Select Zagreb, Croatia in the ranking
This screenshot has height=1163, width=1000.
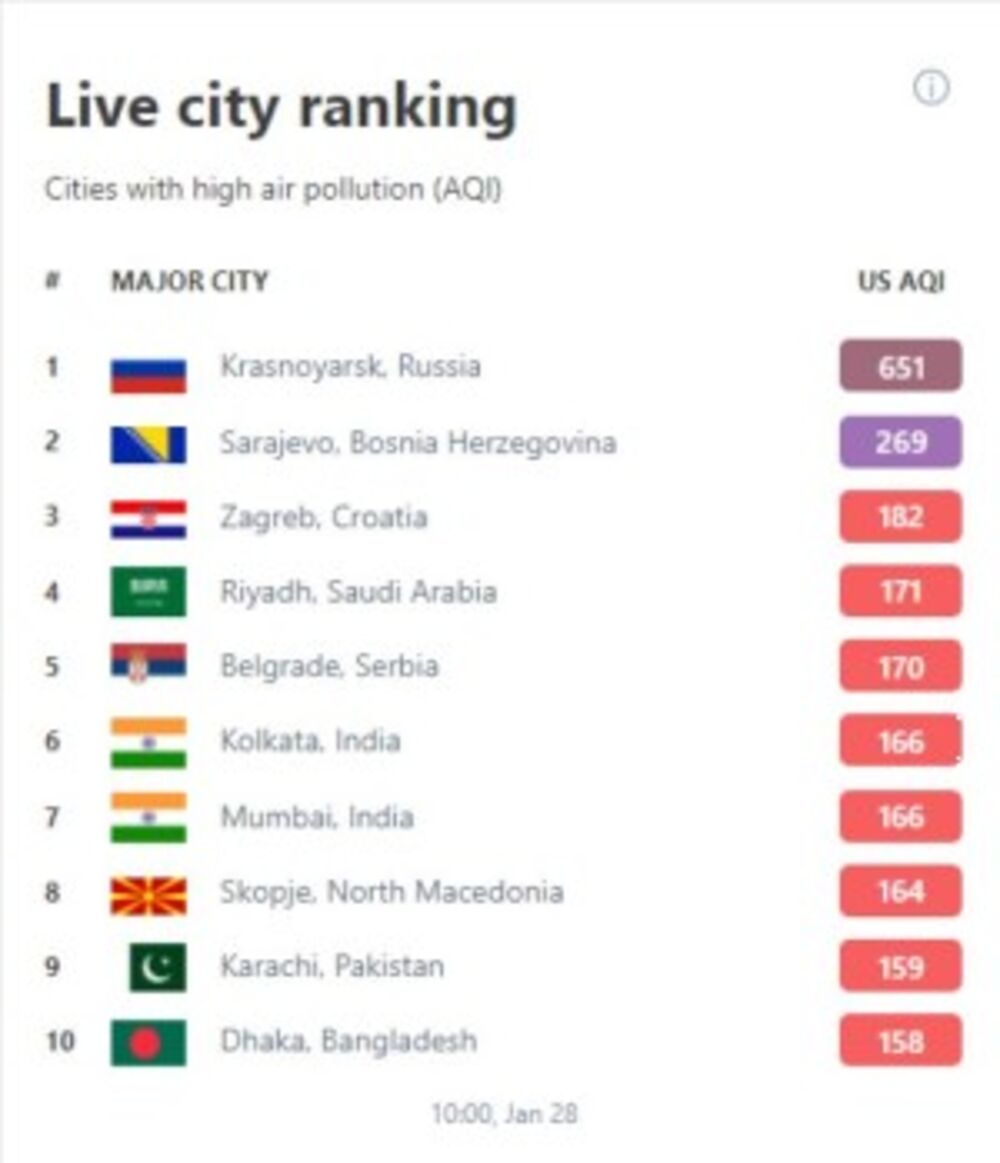[x=323, y=517]
